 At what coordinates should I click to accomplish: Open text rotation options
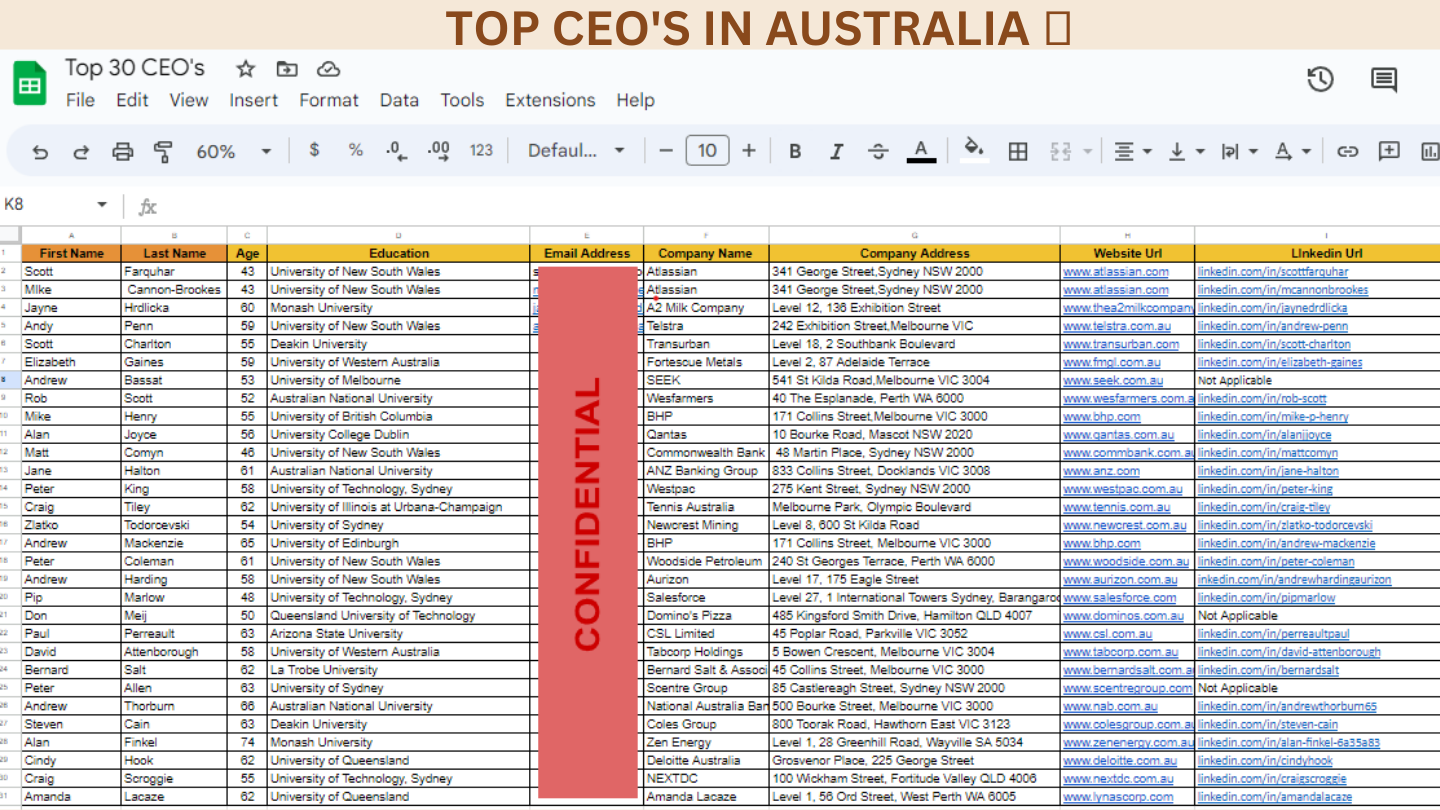(x=1293, y=151)
